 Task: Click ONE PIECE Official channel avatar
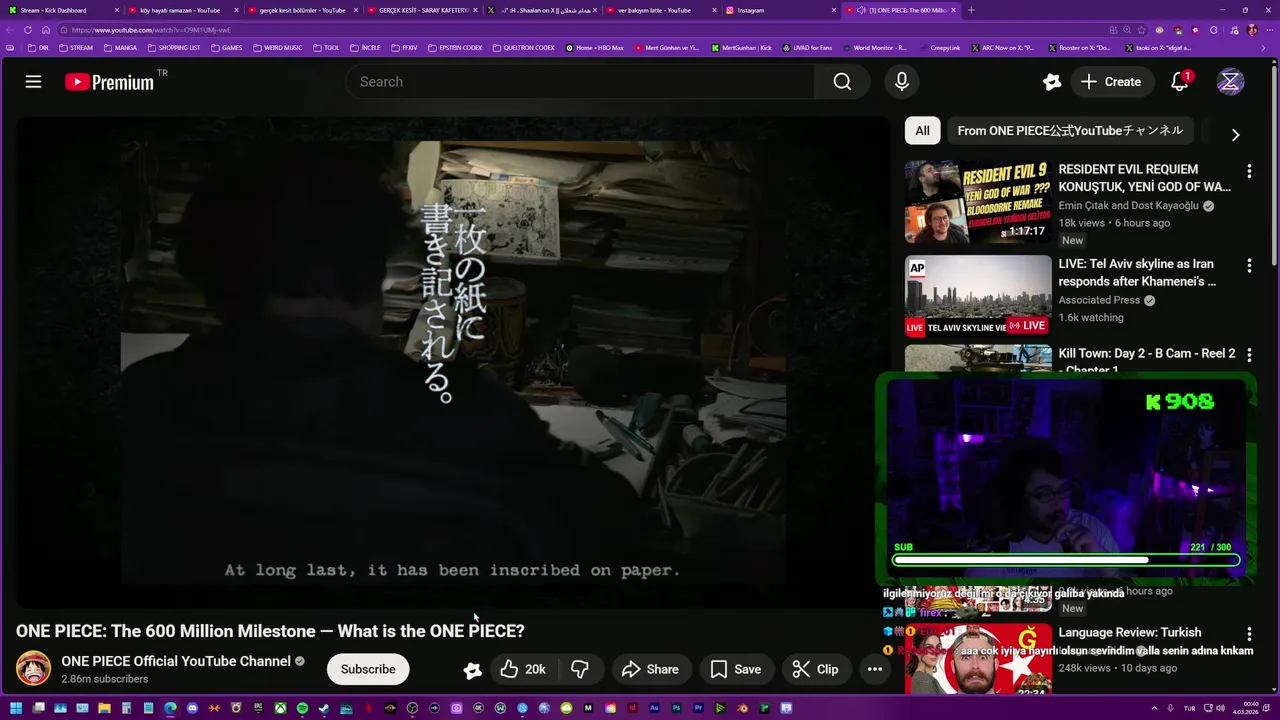tap(33, 668)
